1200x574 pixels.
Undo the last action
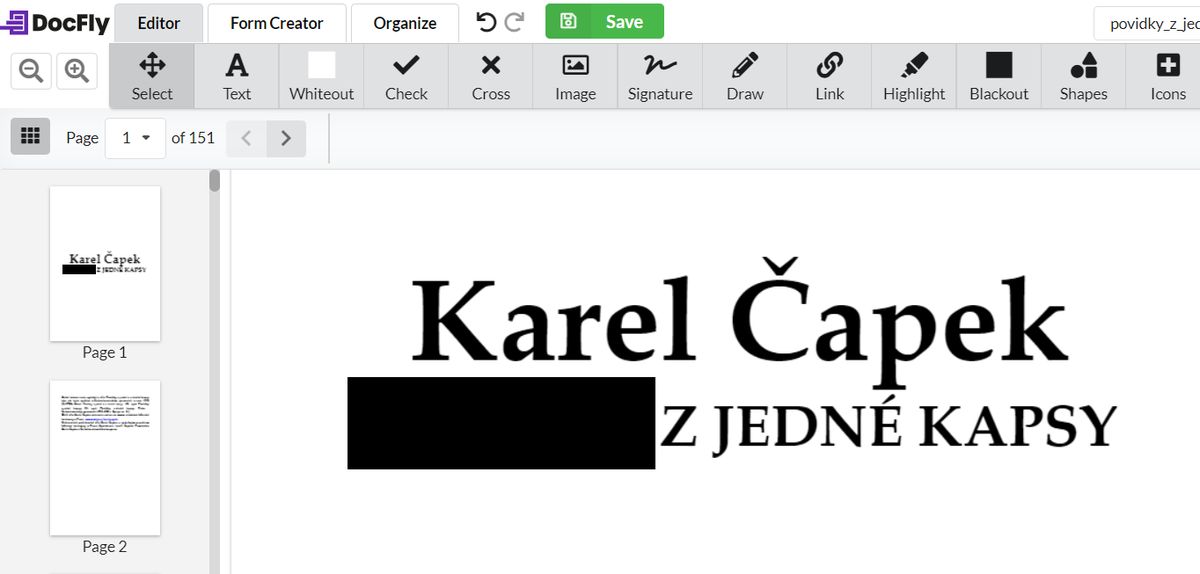pyautogui.click(x=486, y=22)
